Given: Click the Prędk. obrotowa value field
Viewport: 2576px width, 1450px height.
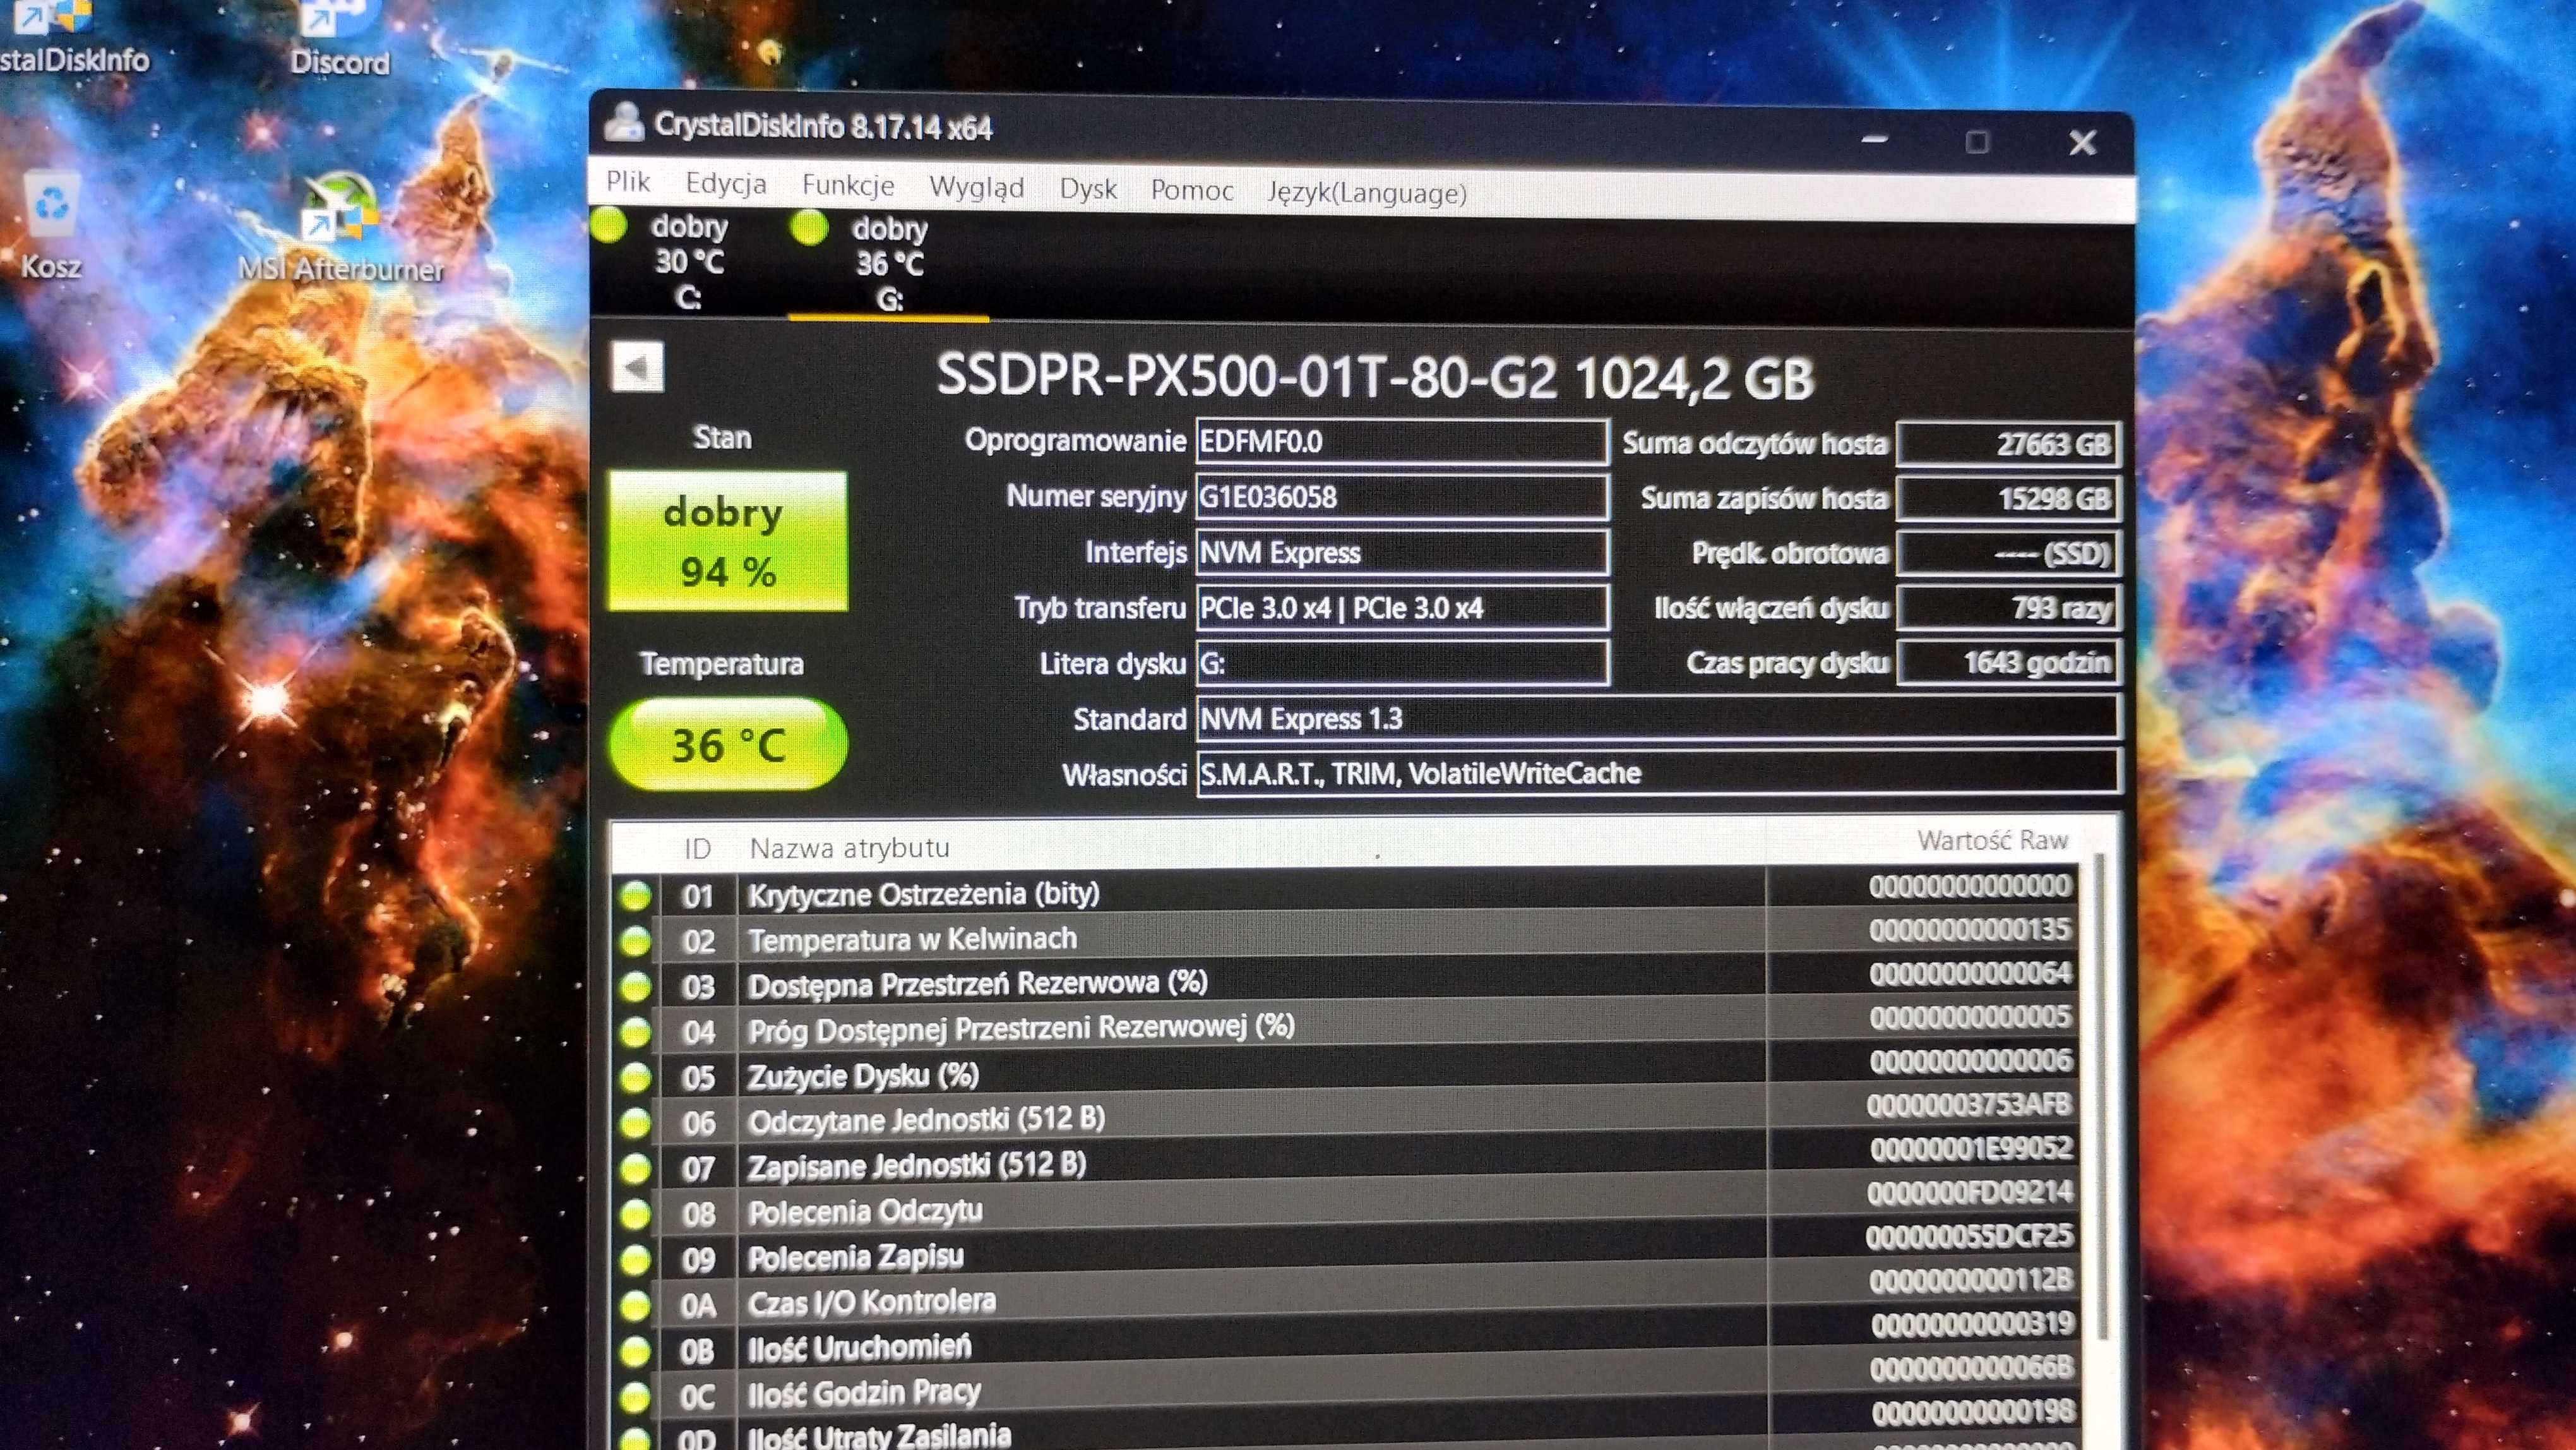Looking at the screenshot, I should [x=2007, y=553].
